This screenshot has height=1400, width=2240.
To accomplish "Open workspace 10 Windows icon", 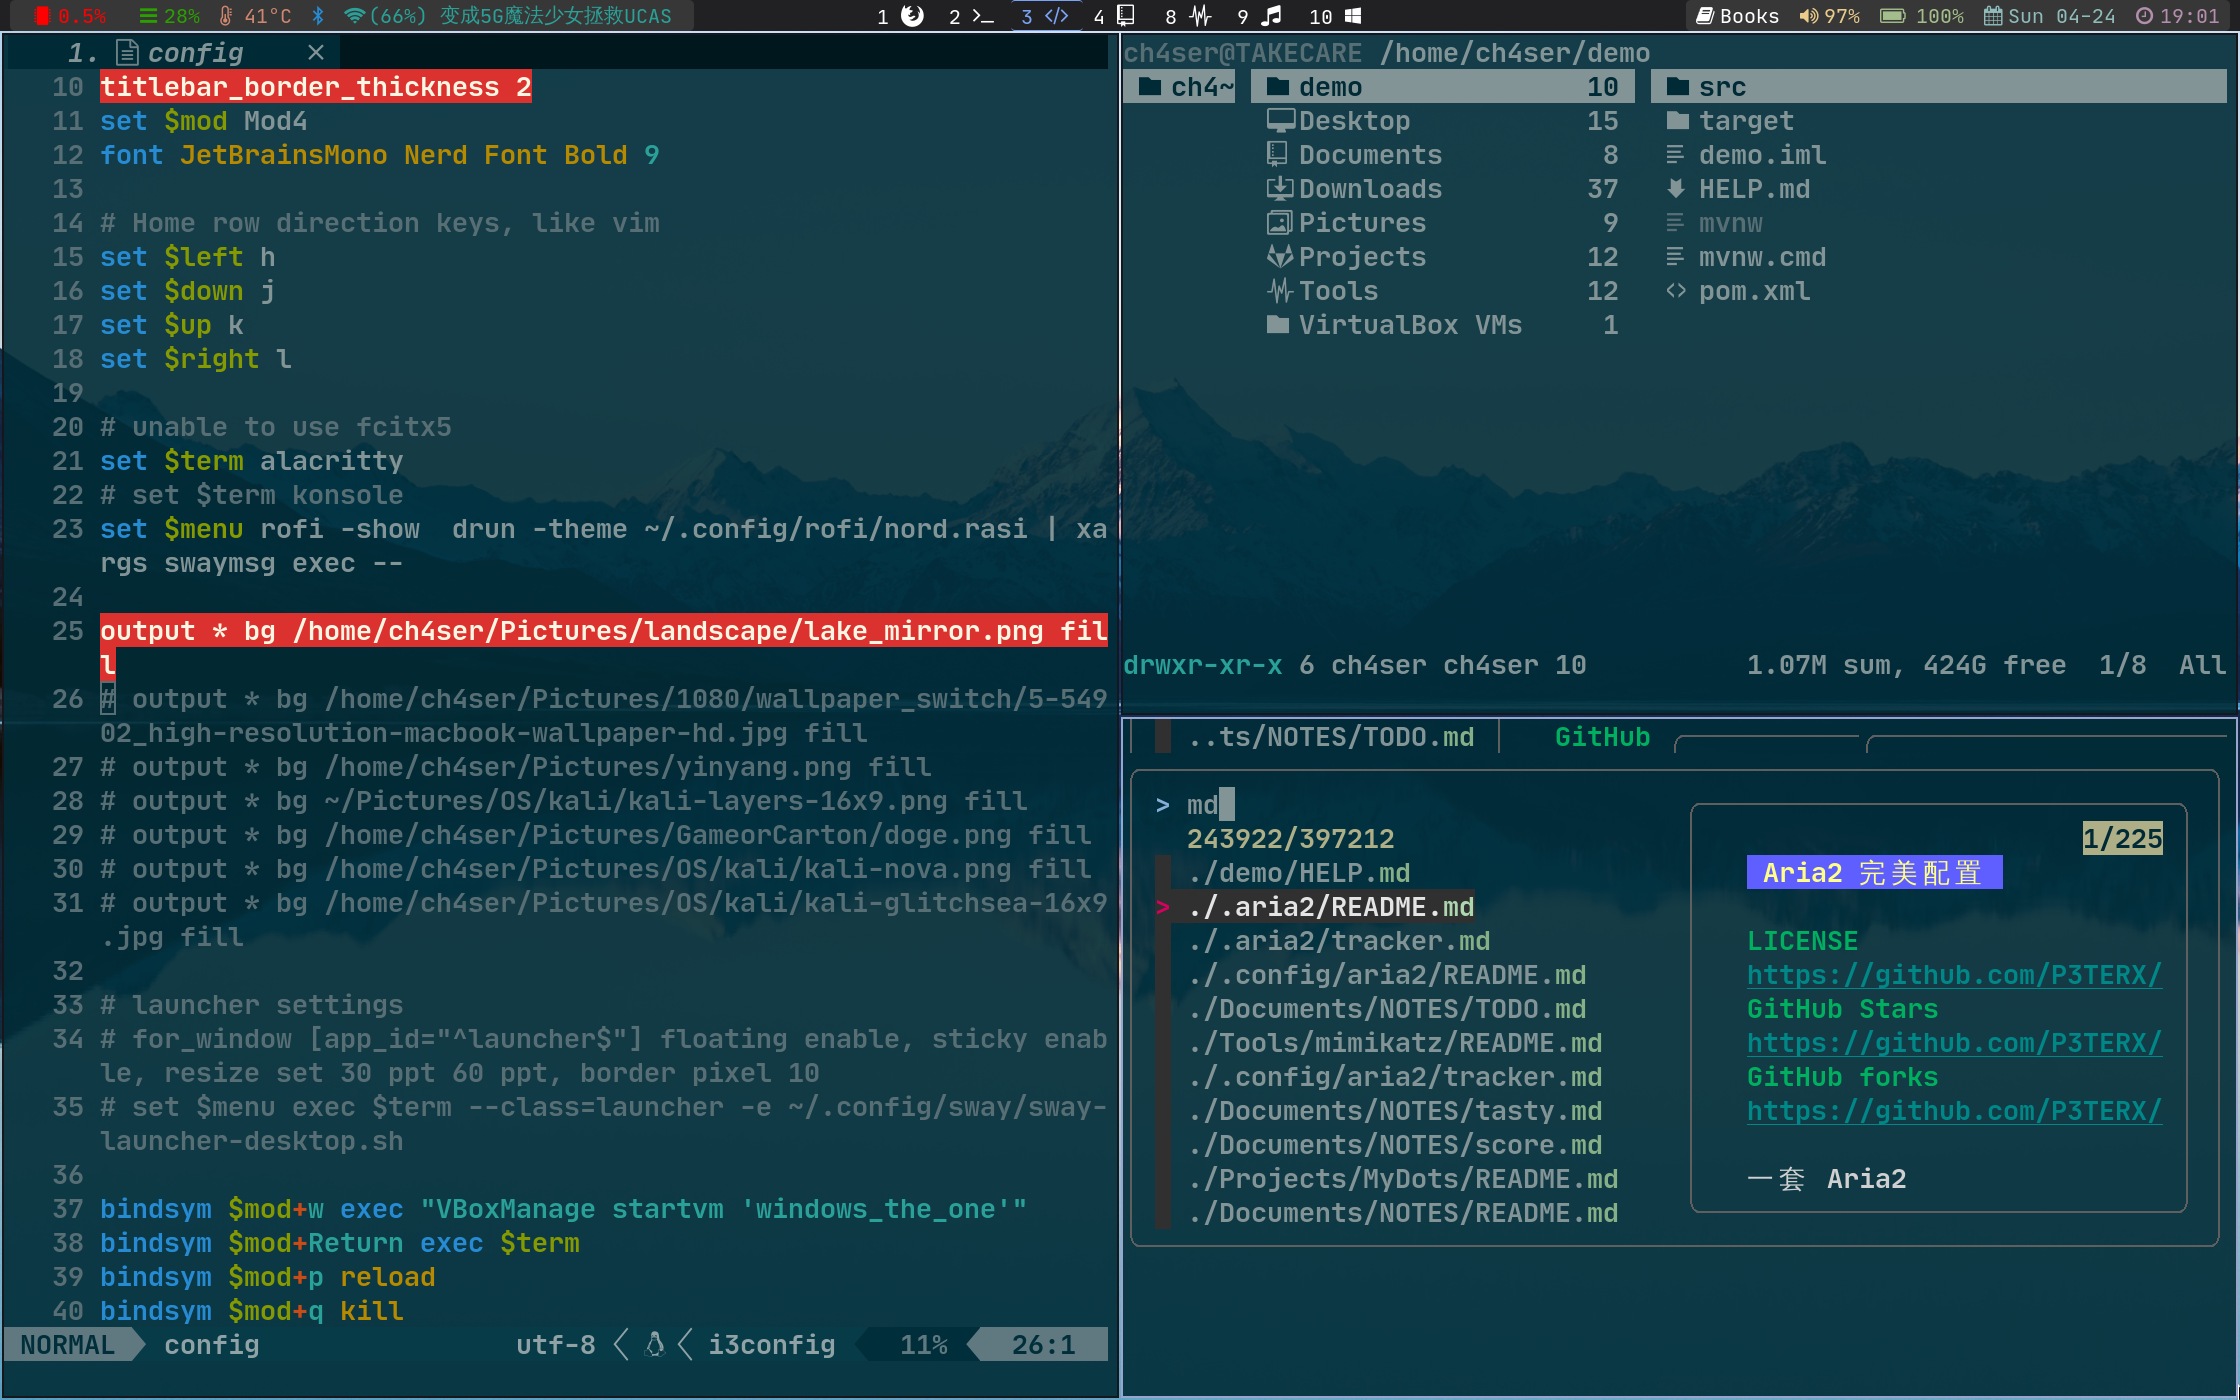I will [1352, 16].
